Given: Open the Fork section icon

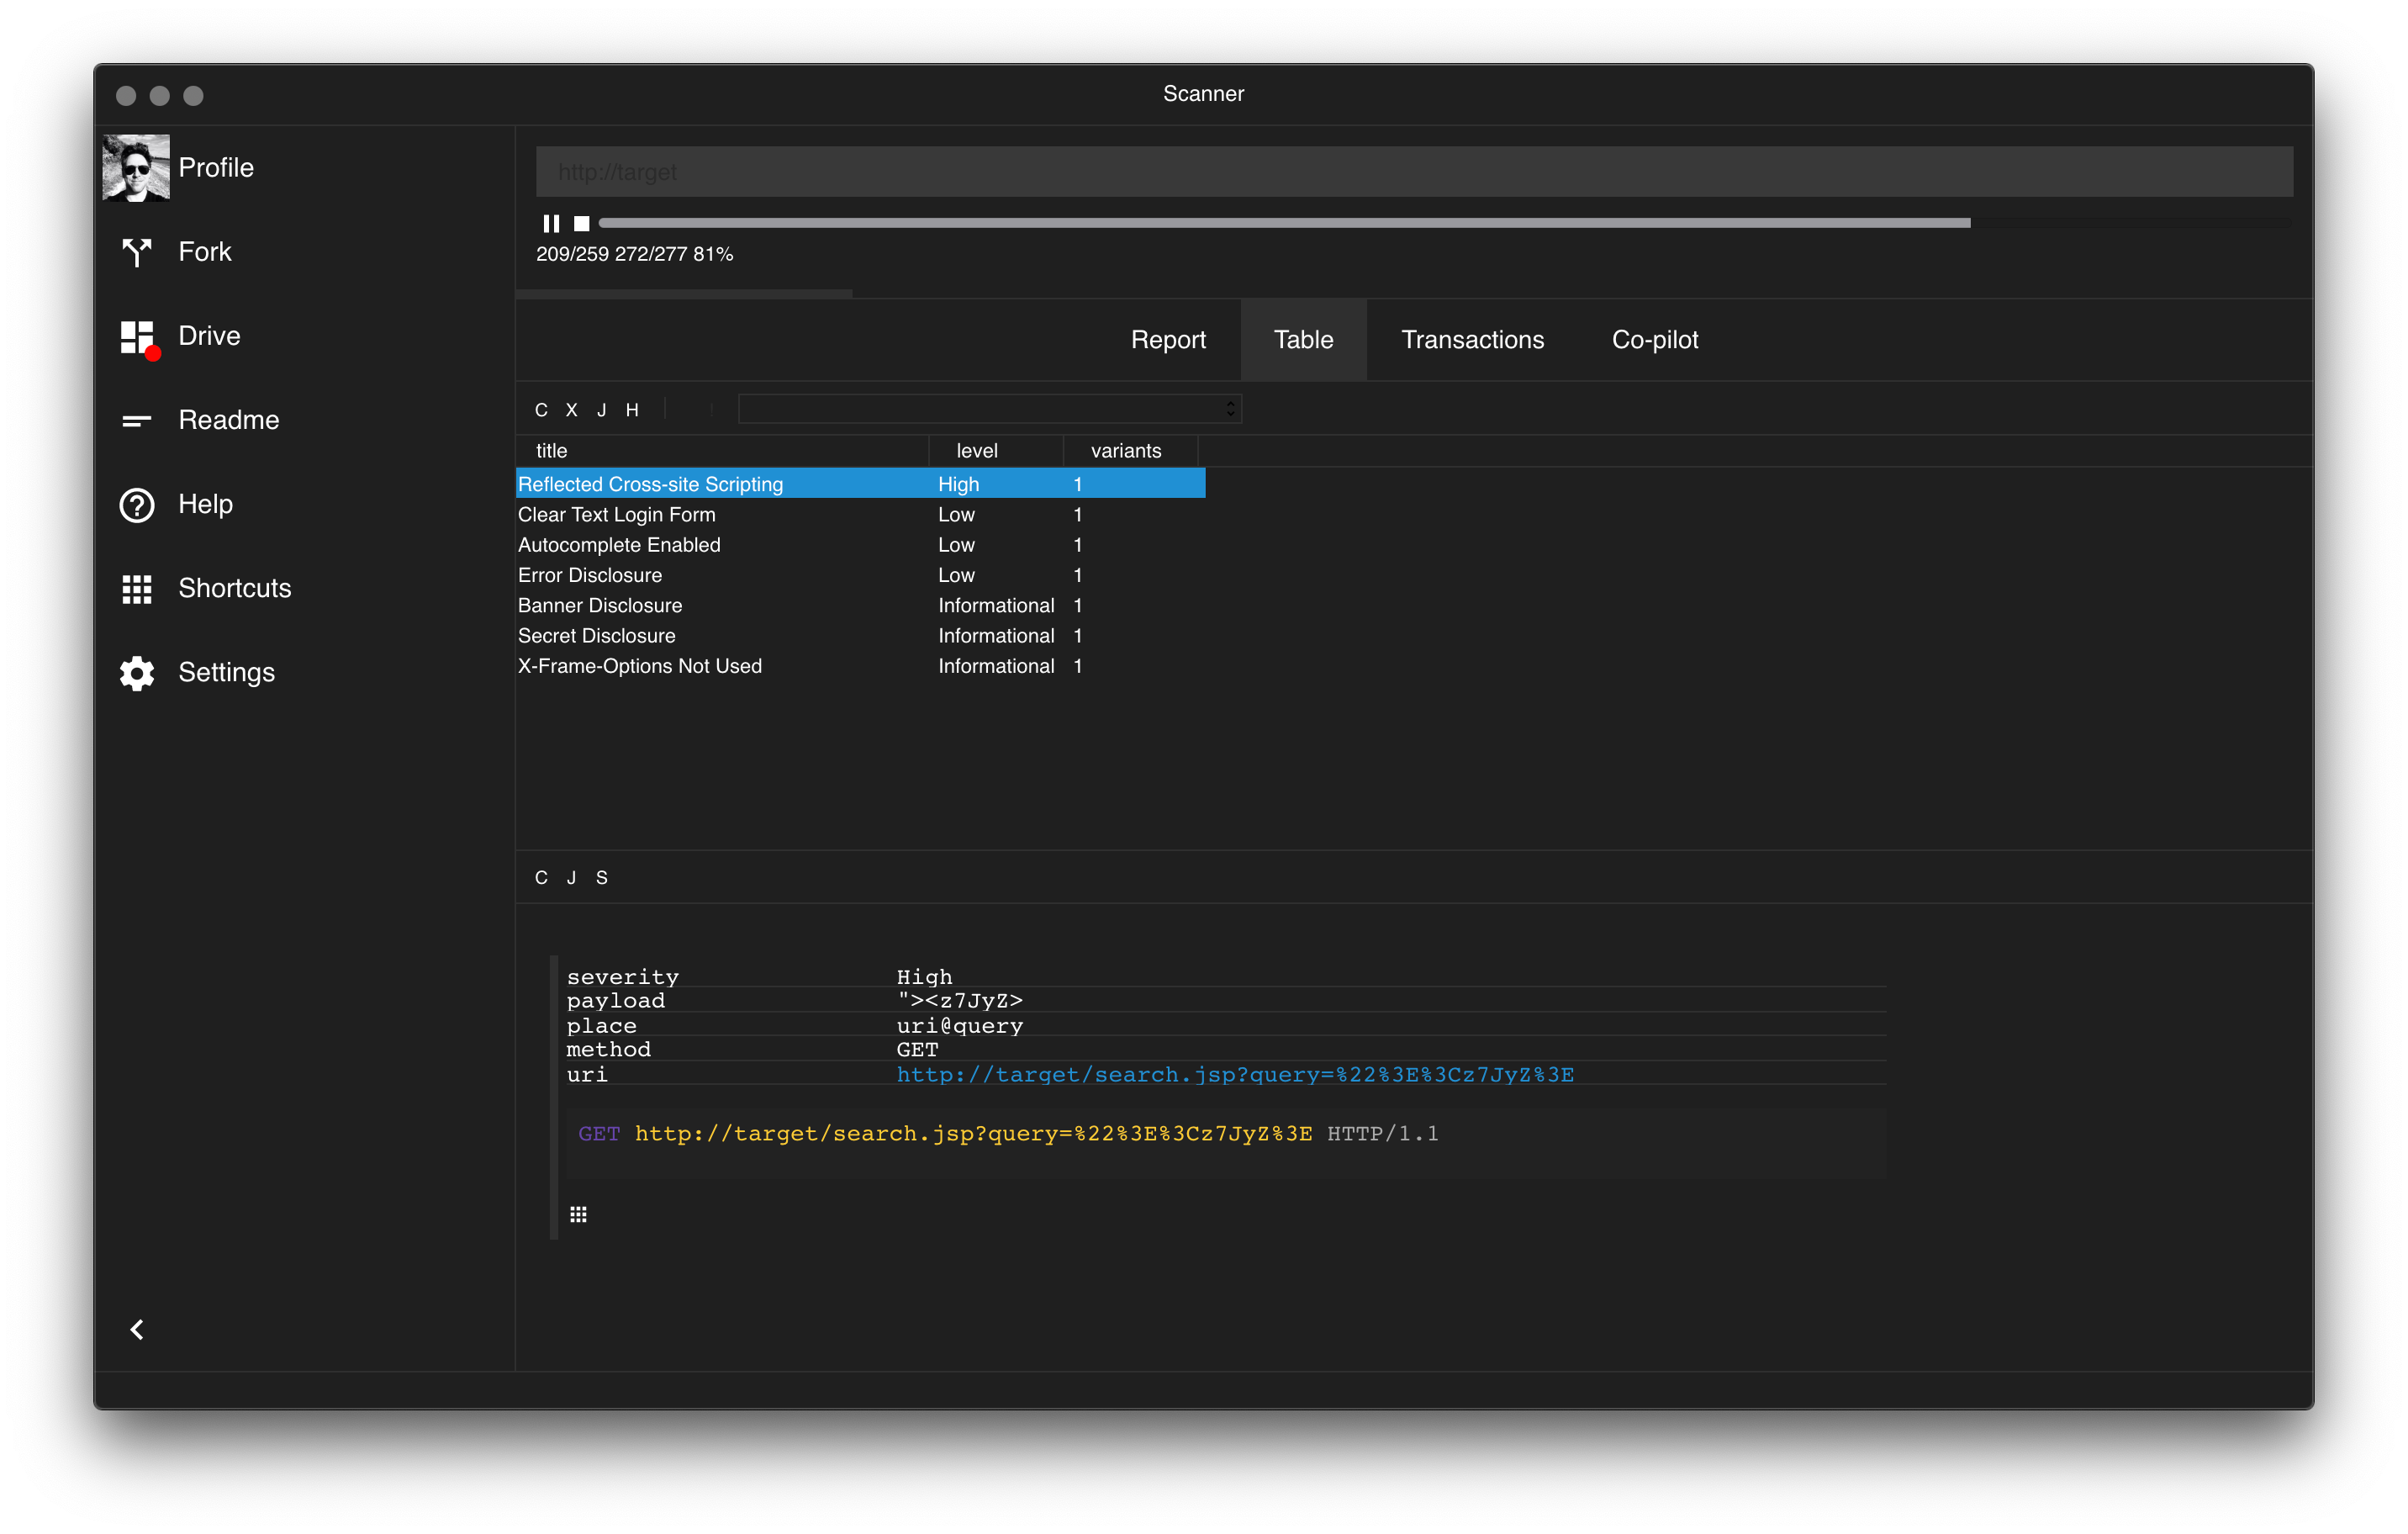Looking at the screenshot, I should [x=137, y=252].
